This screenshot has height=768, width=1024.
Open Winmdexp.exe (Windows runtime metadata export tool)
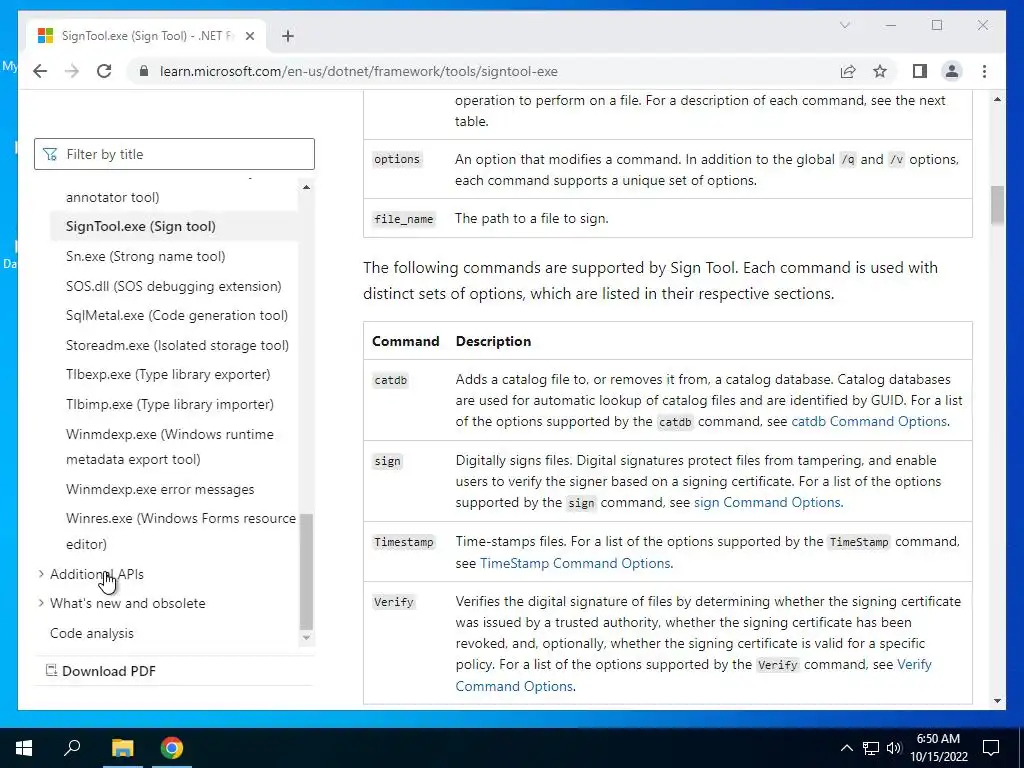pos(170,447)
